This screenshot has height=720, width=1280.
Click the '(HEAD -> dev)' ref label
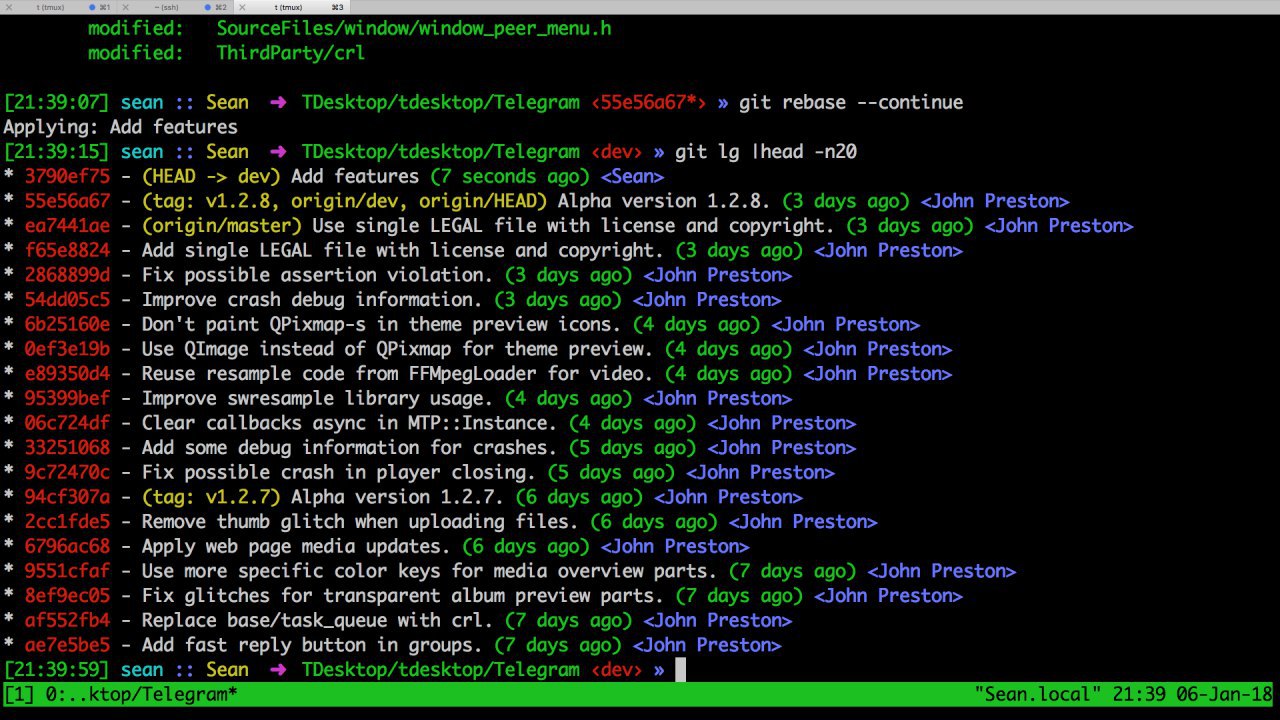(x=211, y=176)
